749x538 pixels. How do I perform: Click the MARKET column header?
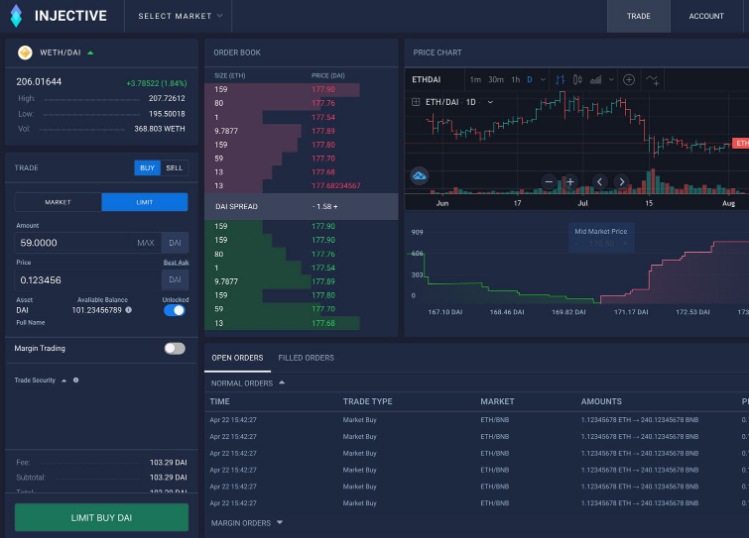pyautogui.click(x=497, y=402)
